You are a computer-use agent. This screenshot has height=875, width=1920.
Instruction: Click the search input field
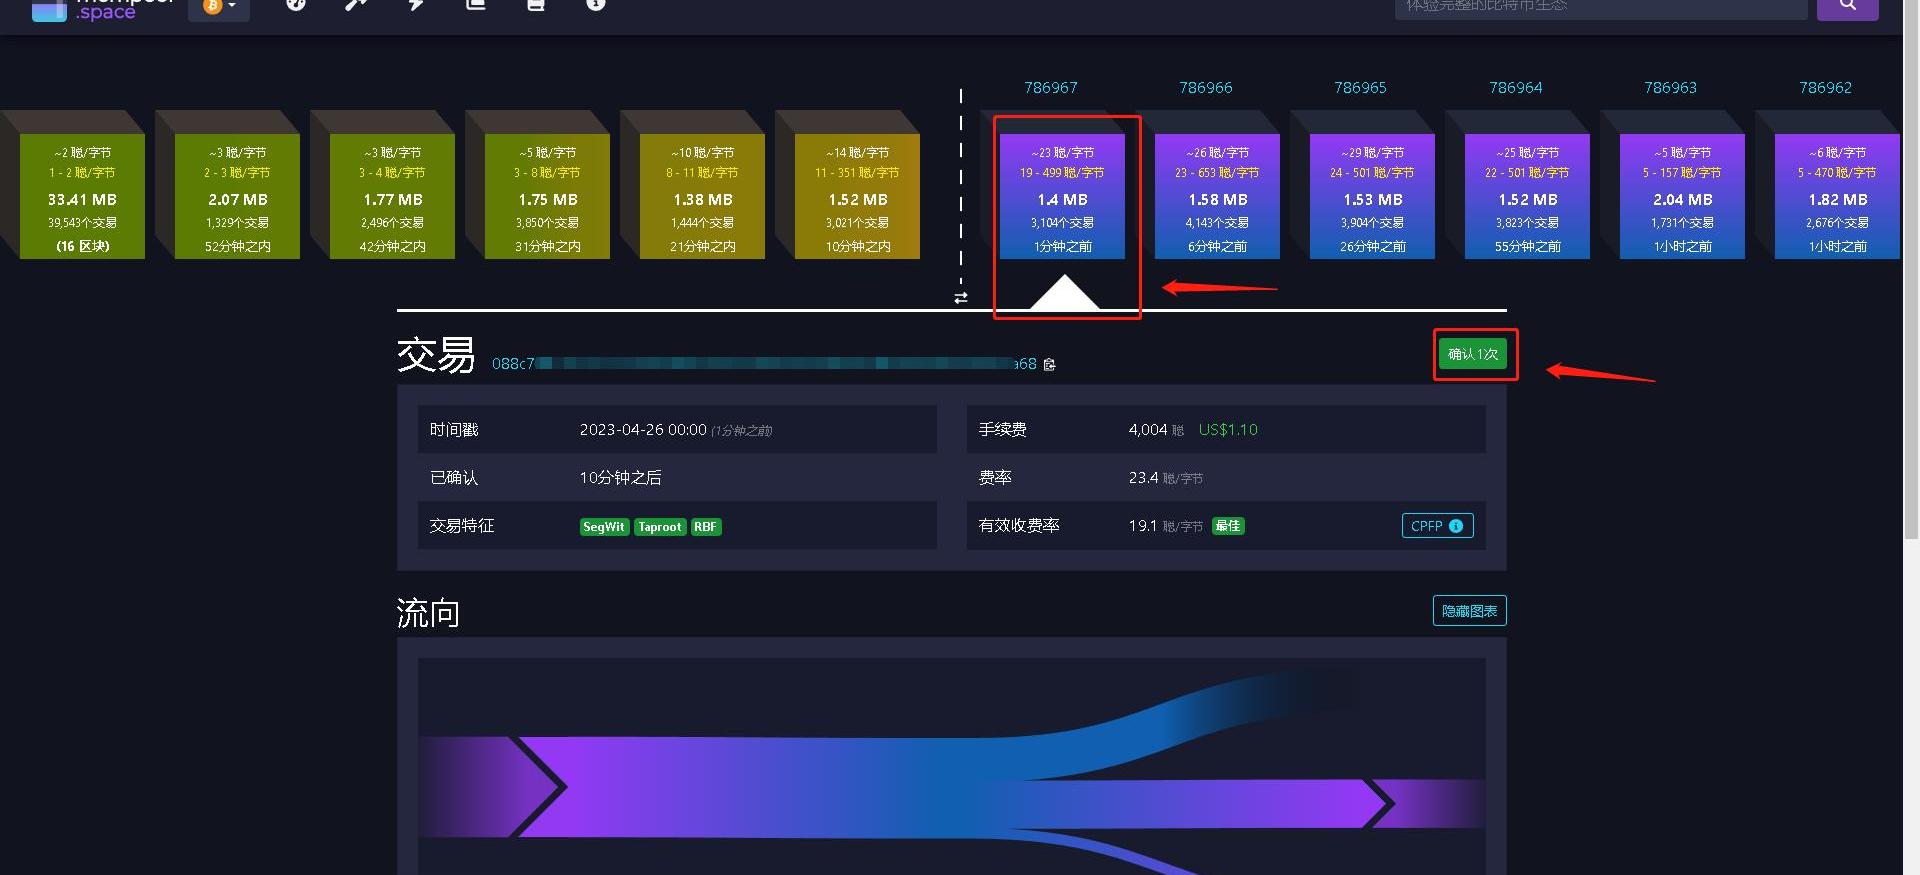coord(1600,7)
